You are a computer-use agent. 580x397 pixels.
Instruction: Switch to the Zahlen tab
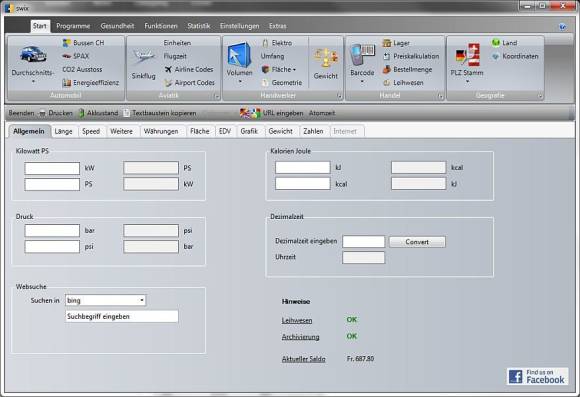[313, 131]
